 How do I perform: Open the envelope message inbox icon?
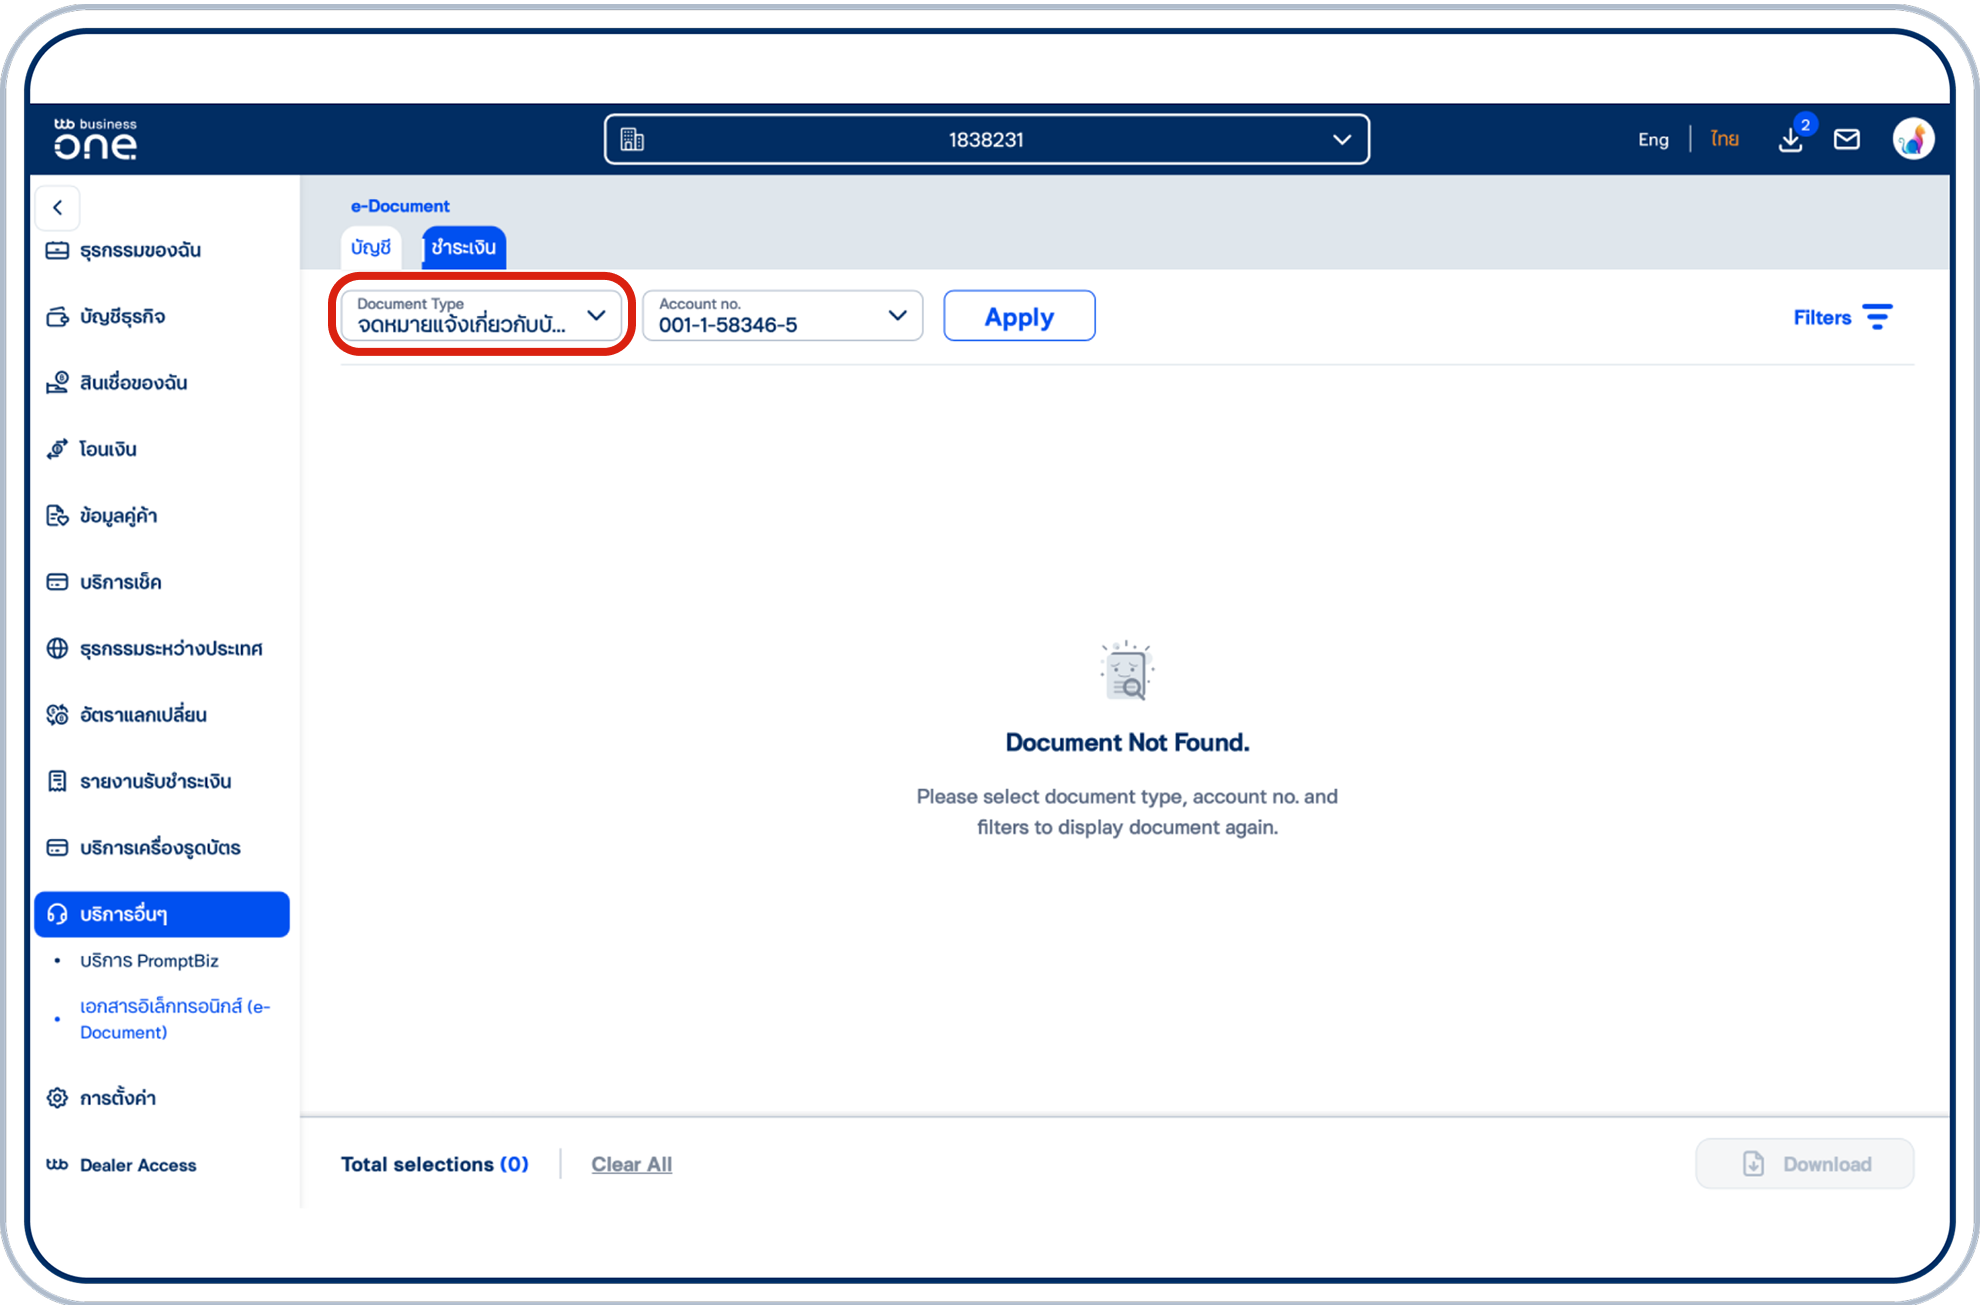click(x=1847, y=139)
